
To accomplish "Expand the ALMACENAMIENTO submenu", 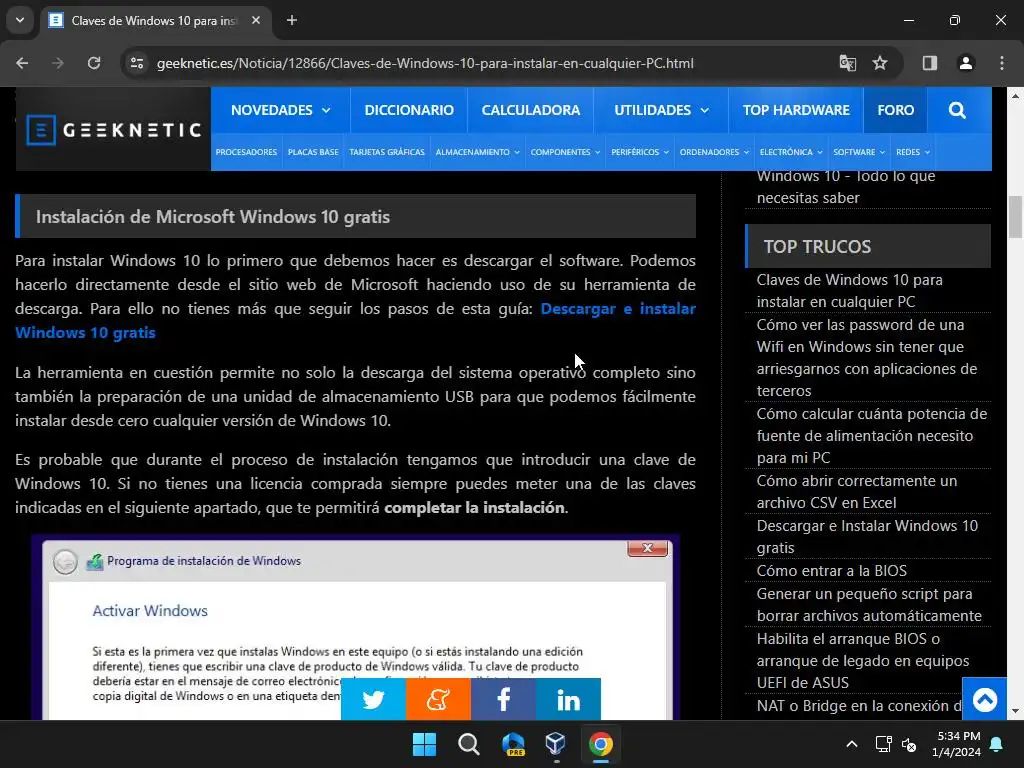I will [477, 152].
